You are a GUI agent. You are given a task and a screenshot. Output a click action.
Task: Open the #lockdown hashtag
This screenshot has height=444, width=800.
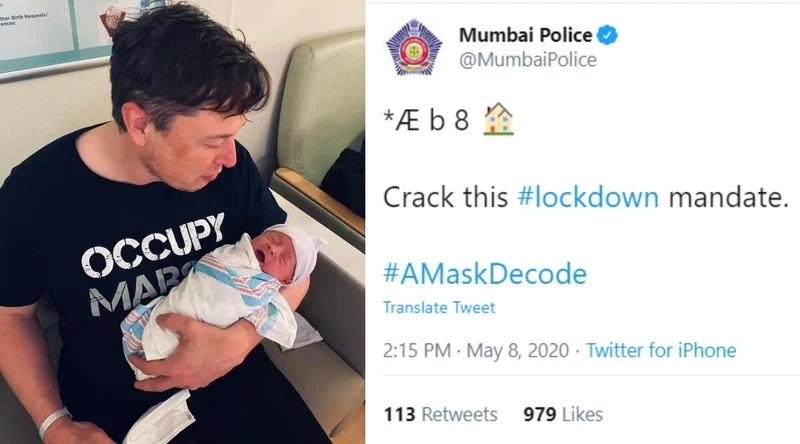(x=588, y=197)
